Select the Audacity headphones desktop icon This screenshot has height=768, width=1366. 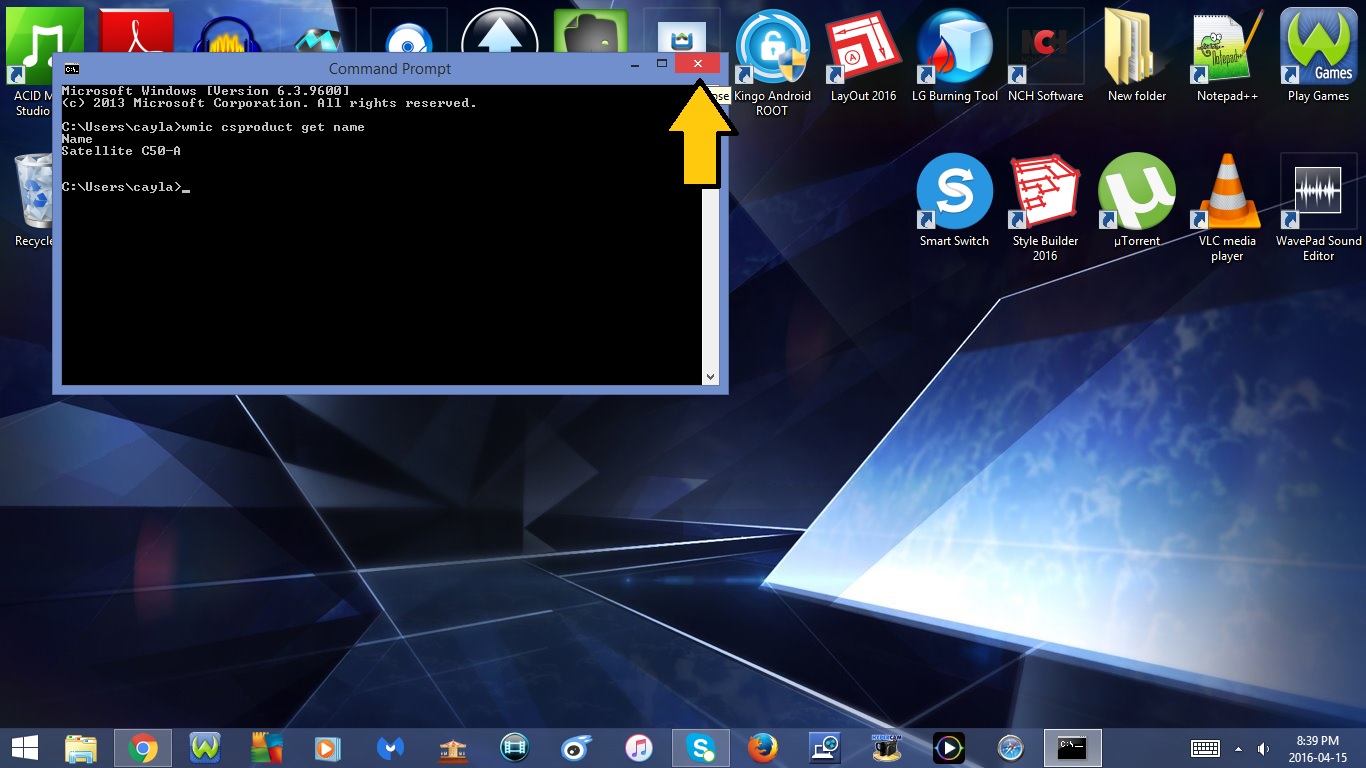point(227,32)
